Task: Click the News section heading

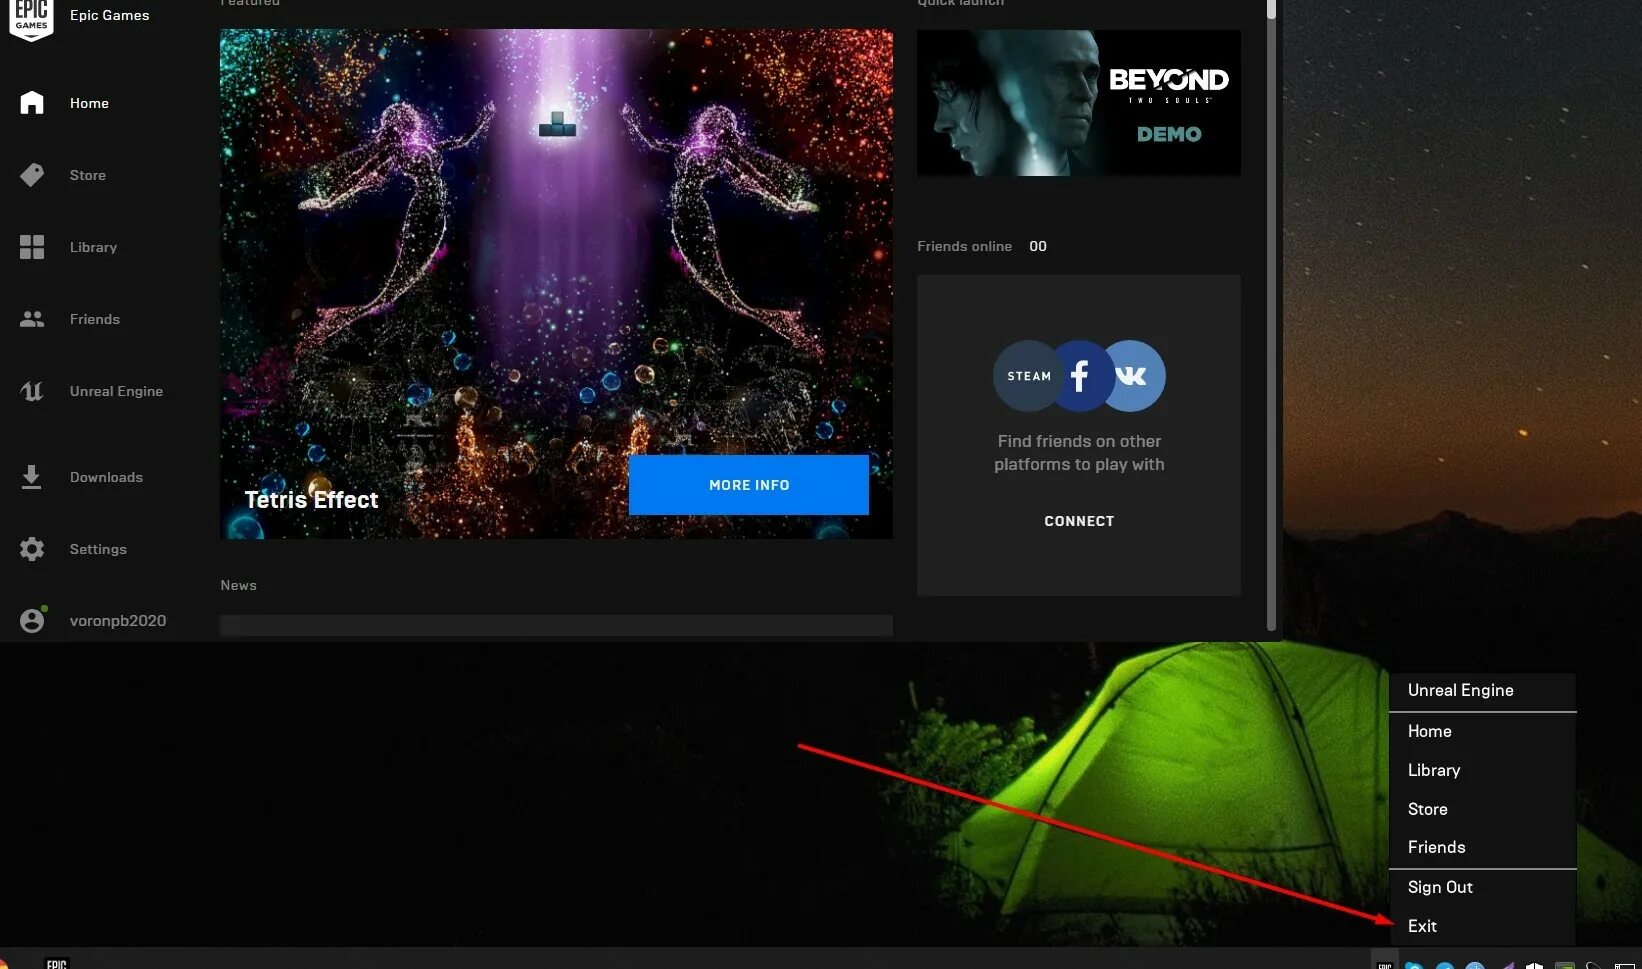Action: tap(238, 585)
